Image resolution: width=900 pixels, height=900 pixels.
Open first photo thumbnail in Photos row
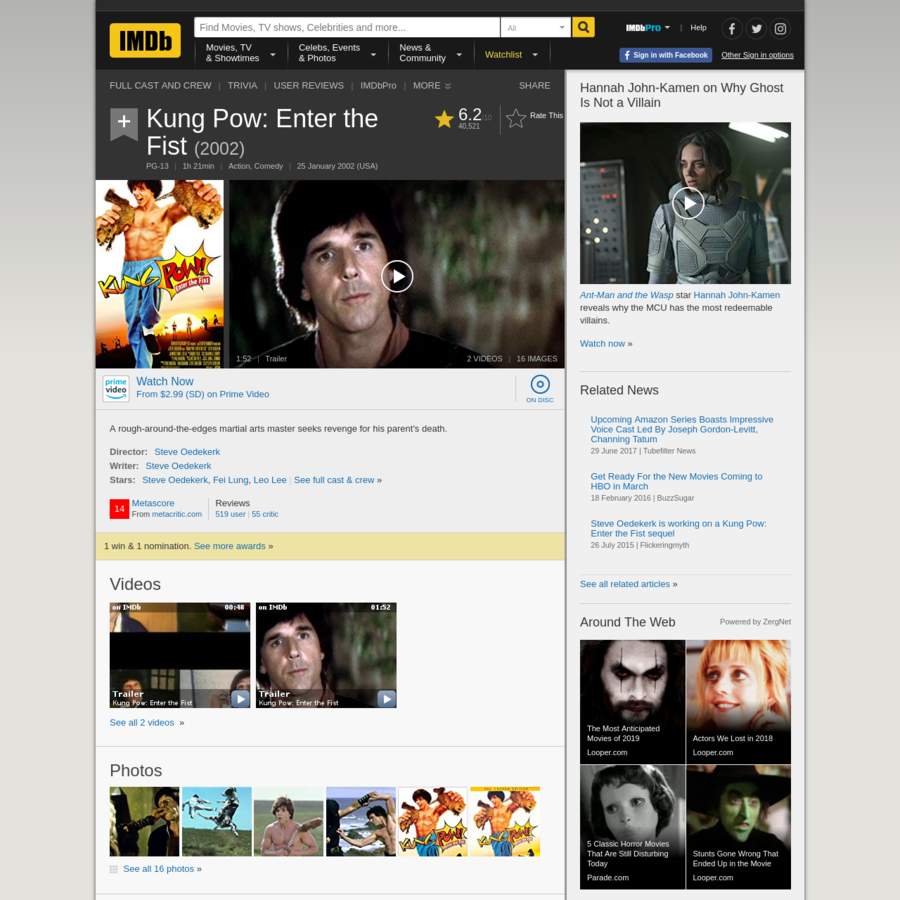click(x=144, y=821)
